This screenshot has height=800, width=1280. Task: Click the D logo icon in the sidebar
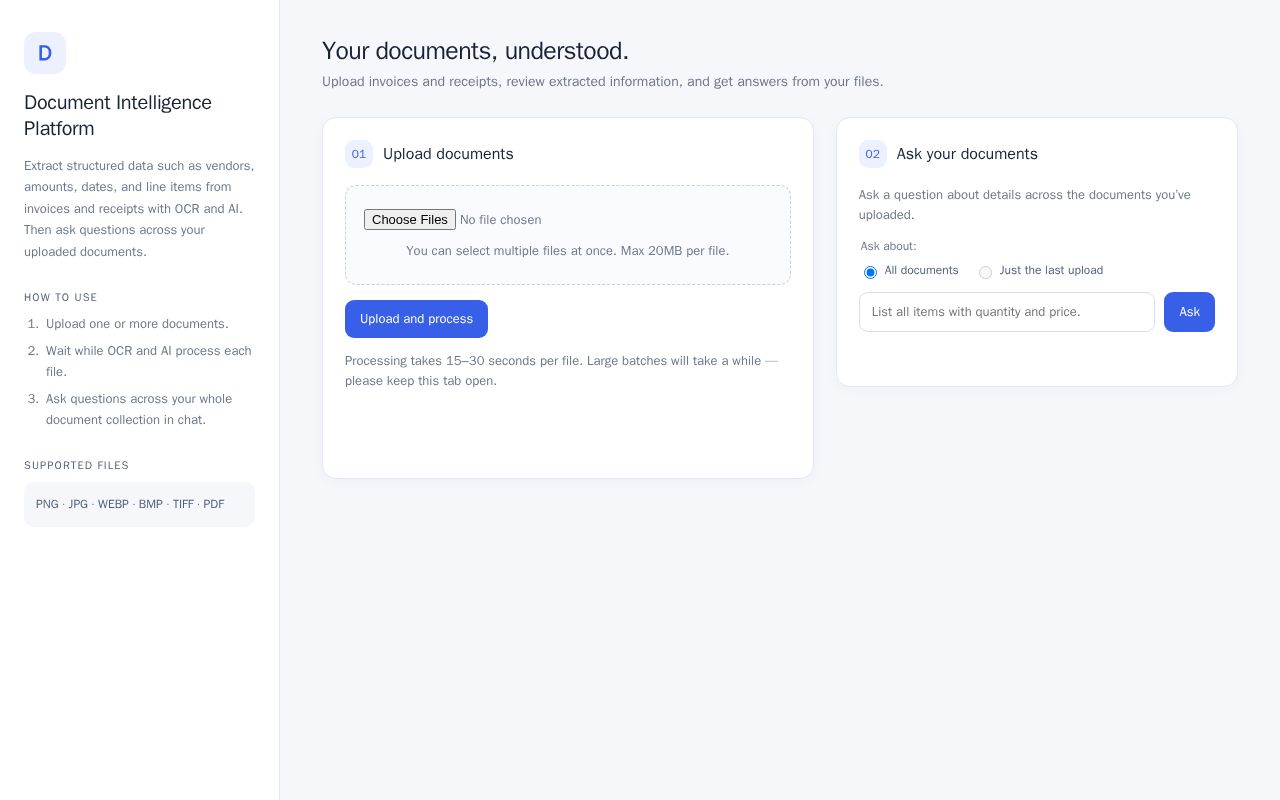[45, 53]
